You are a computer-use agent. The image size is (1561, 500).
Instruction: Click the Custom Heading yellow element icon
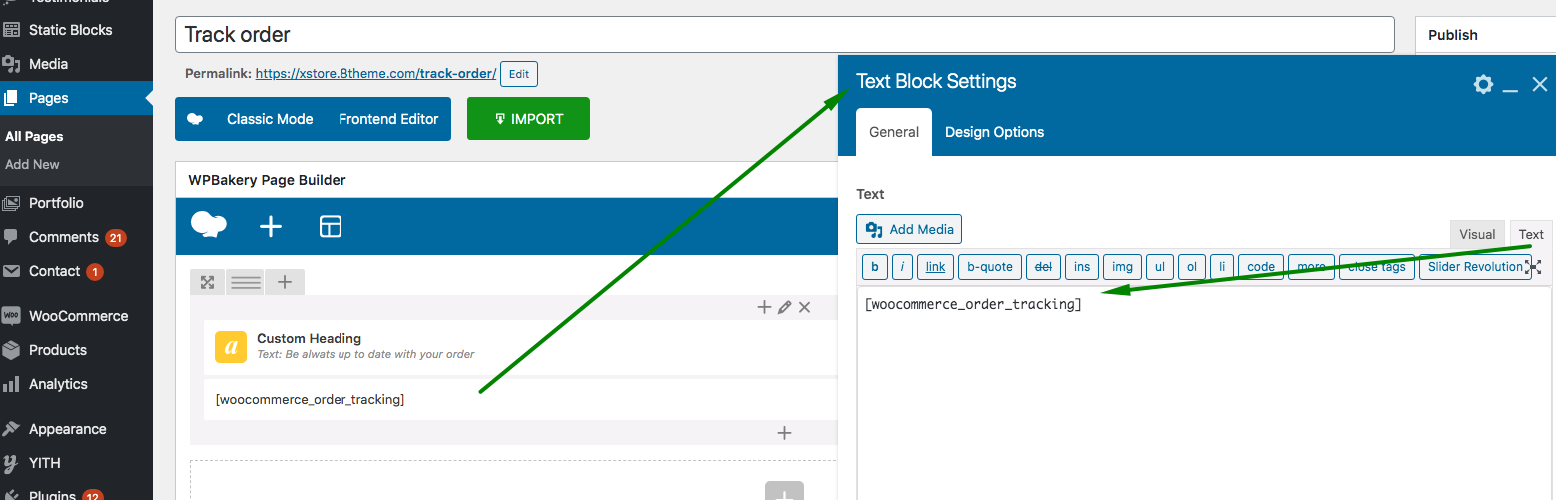231,347
